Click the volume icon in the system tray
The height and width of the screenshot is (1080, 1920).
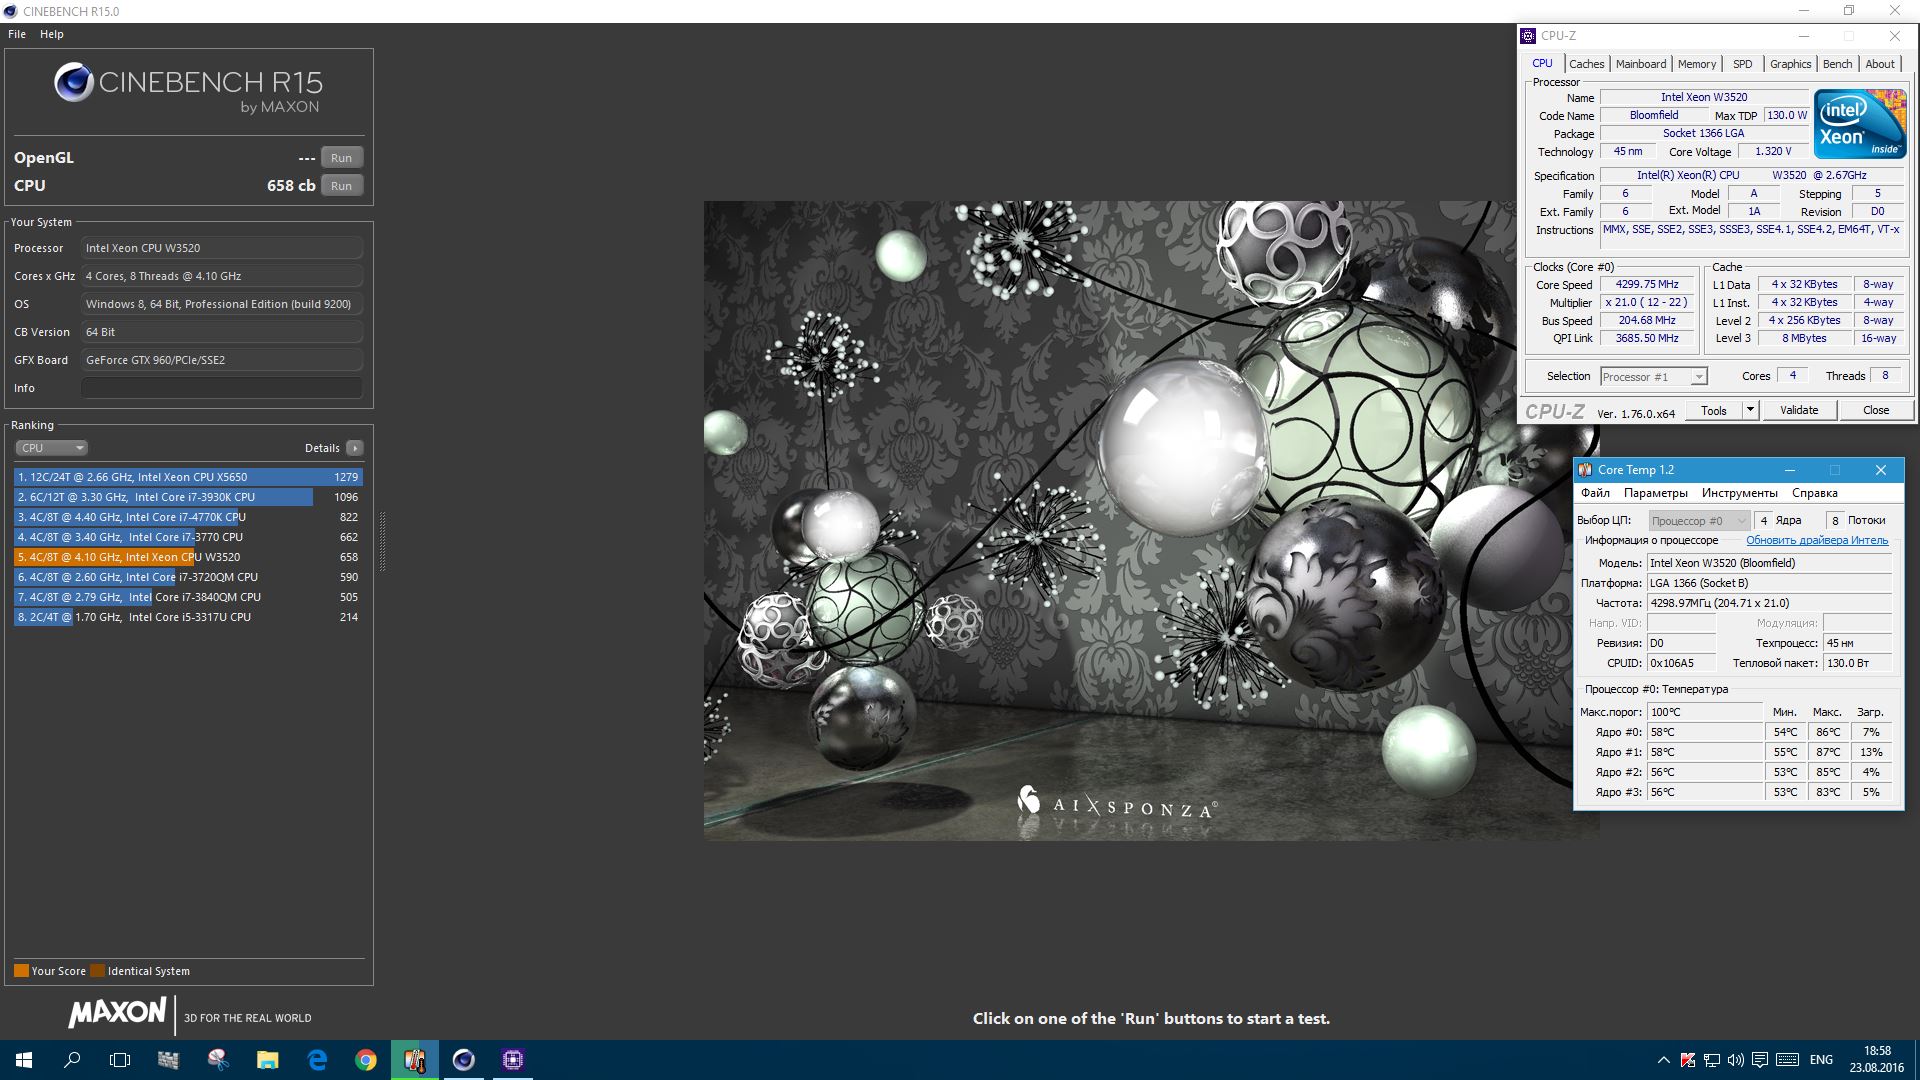click(x=1735, y=1060)
